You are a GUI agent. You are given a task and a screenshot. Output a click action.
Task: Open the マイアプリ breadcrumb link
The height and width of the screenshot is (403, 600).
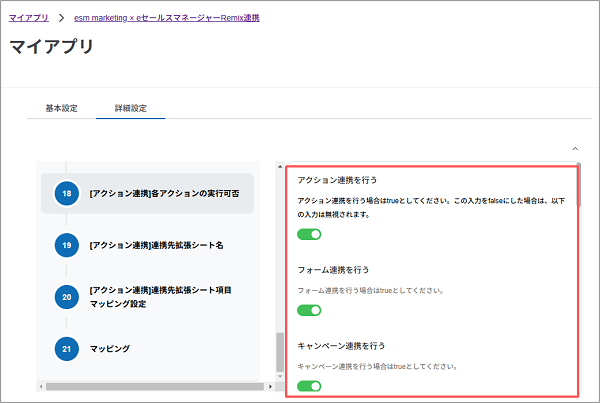[x=28, y=17]
